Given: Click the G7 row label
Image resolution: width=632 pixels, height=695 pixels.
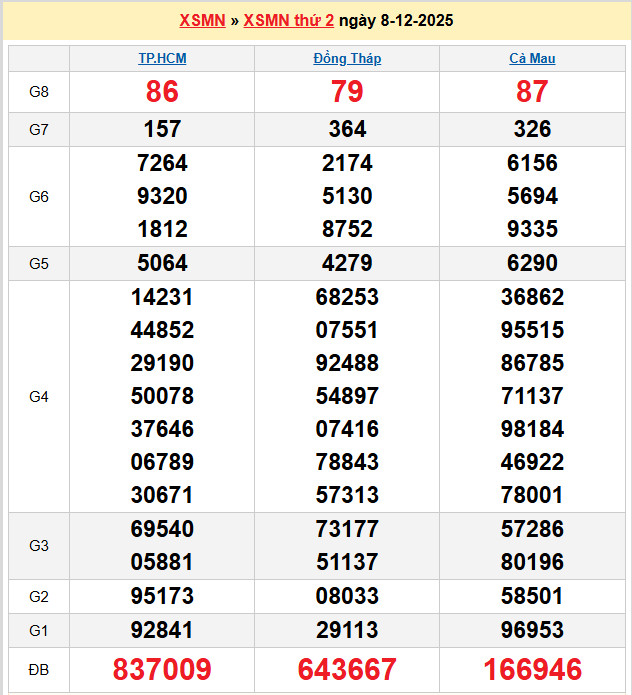Looking at the screenshot, I should tap(39, 129).
